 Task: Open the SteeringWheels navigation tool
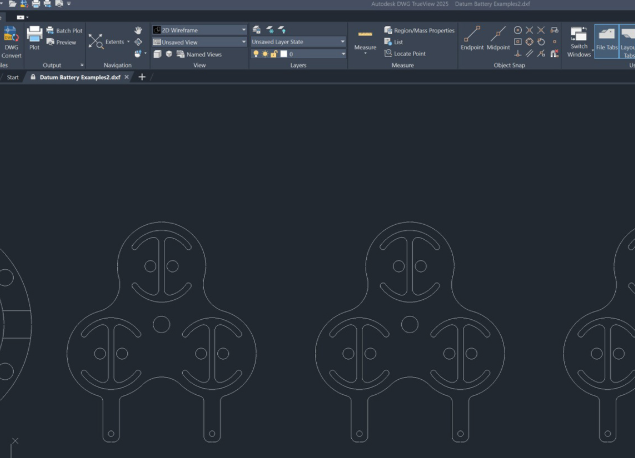click(x=138, y=54)
